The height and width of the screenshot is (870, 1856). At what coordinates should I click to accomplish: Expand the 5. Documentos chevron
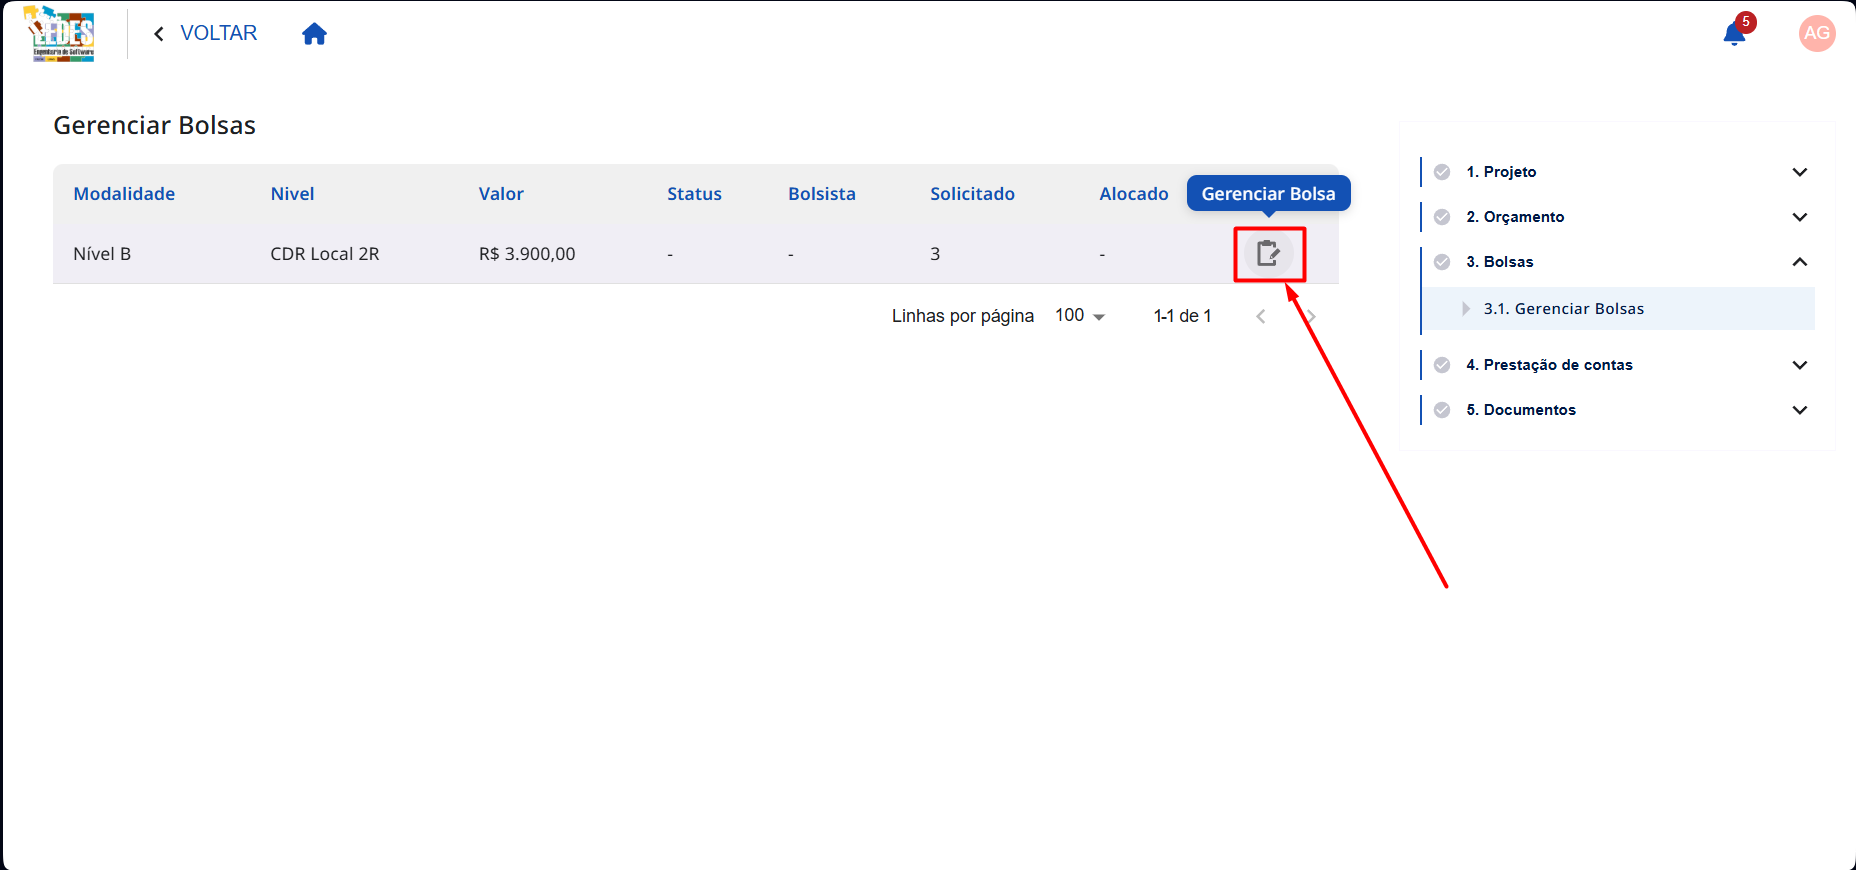click(1799, 410)
